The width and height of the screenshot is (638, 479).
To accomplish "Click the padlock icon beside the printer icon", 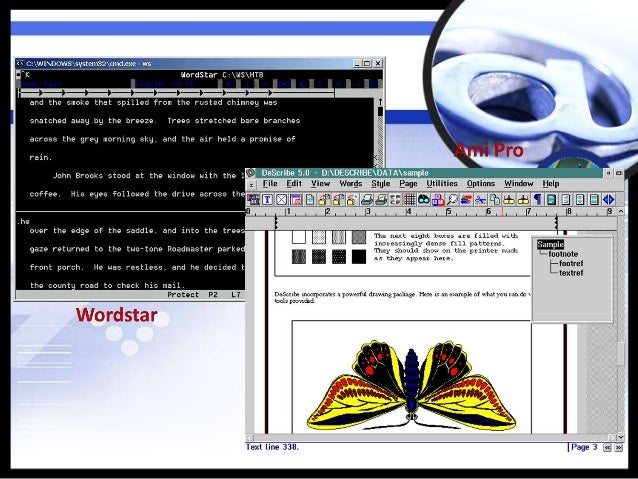I will point(352,199).
